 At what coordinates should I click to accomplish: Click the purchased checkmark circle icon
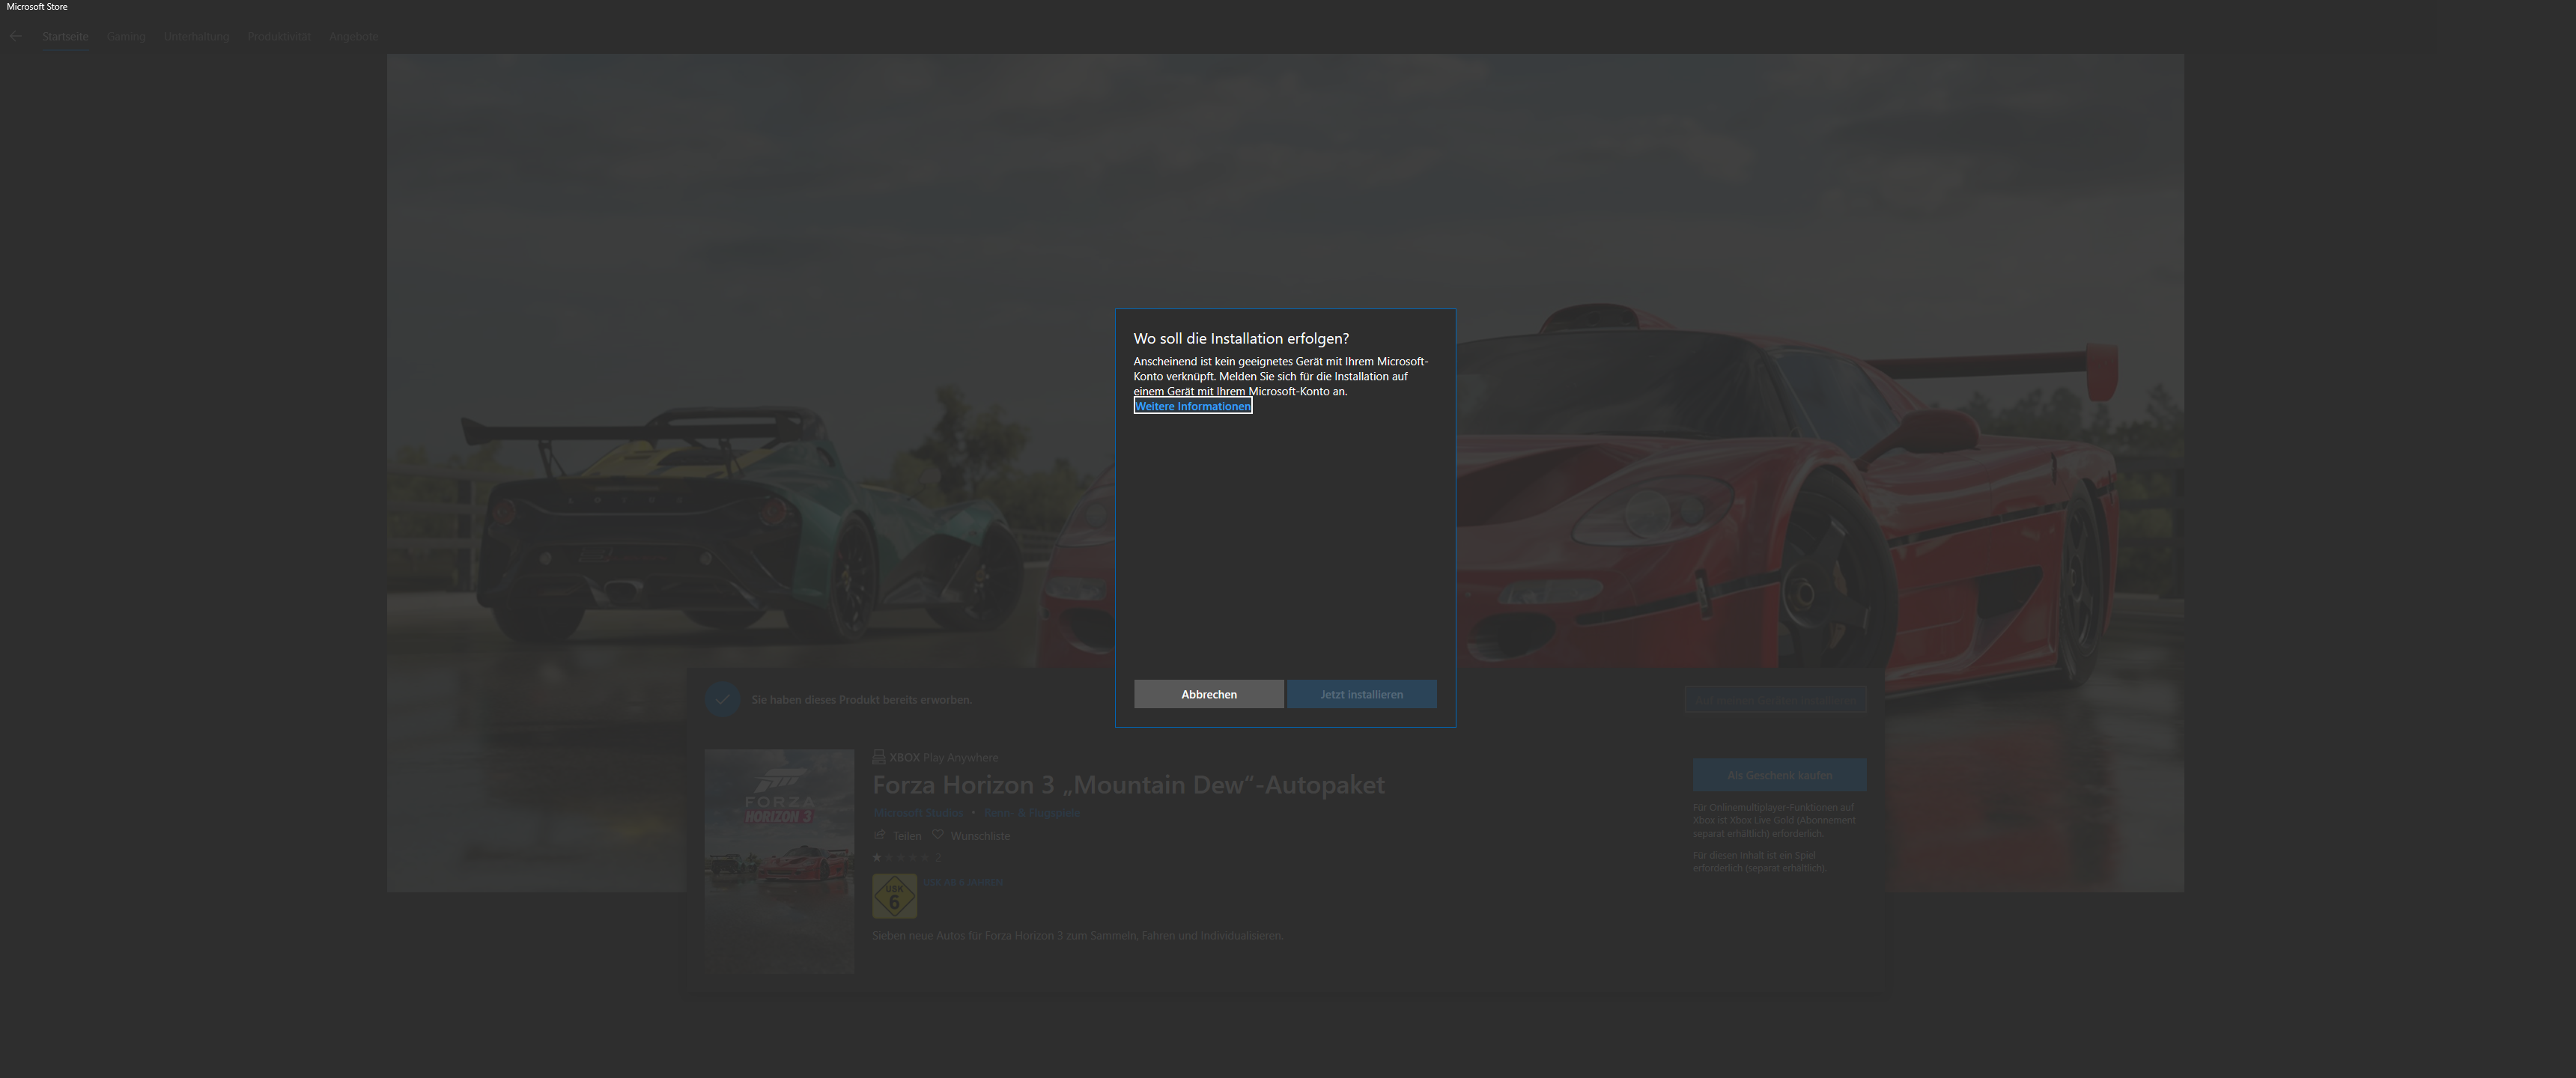722,699
